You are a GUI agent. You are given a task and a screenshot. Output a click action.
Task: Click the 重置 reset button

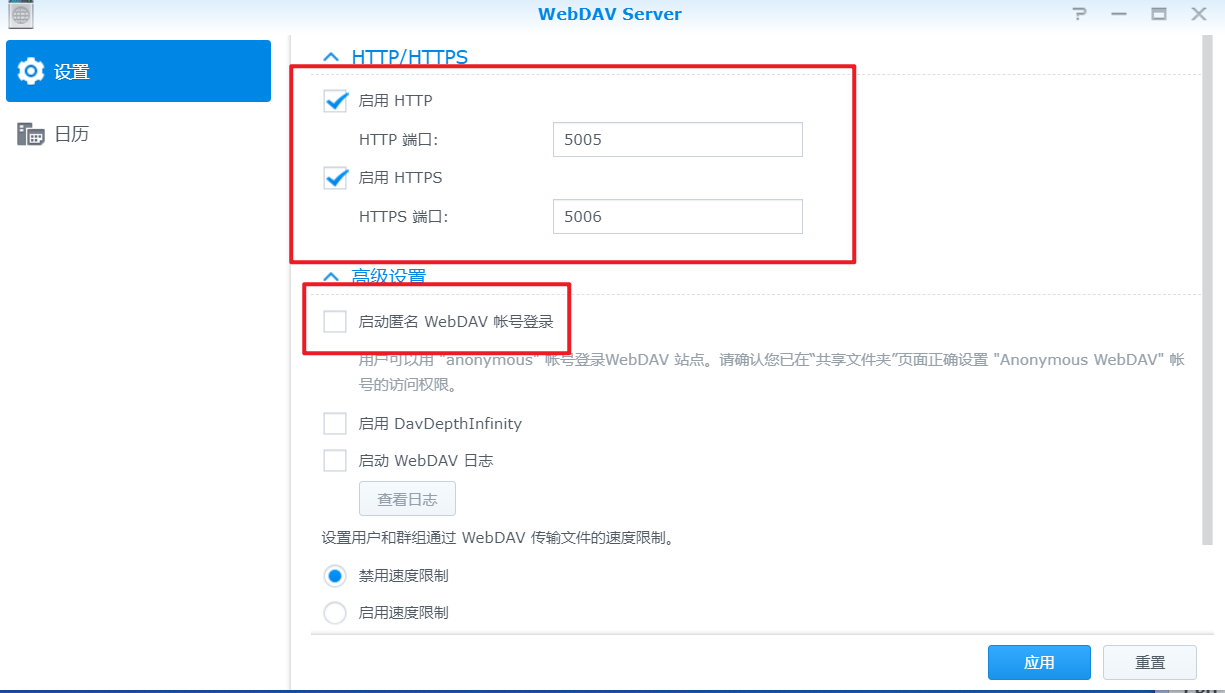coord(1150,662)
